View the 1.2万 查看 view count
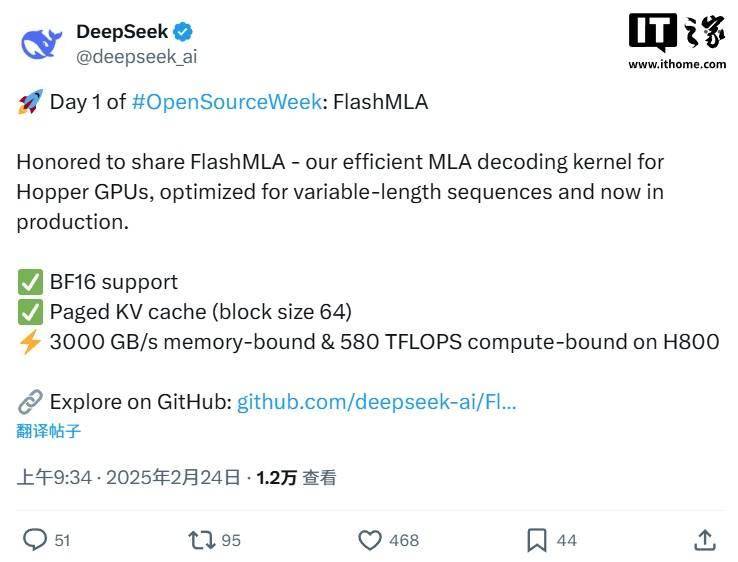 point(296,477)
